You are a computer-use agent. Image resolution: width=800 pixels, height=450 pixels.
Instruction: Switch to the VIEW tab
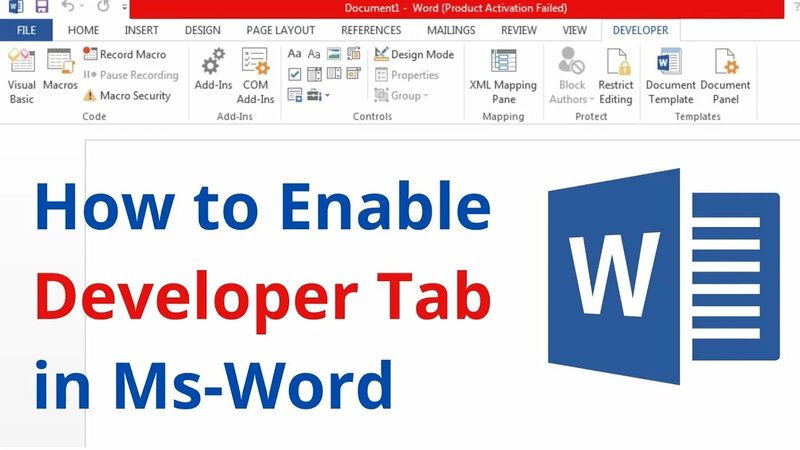pos(574,30)
